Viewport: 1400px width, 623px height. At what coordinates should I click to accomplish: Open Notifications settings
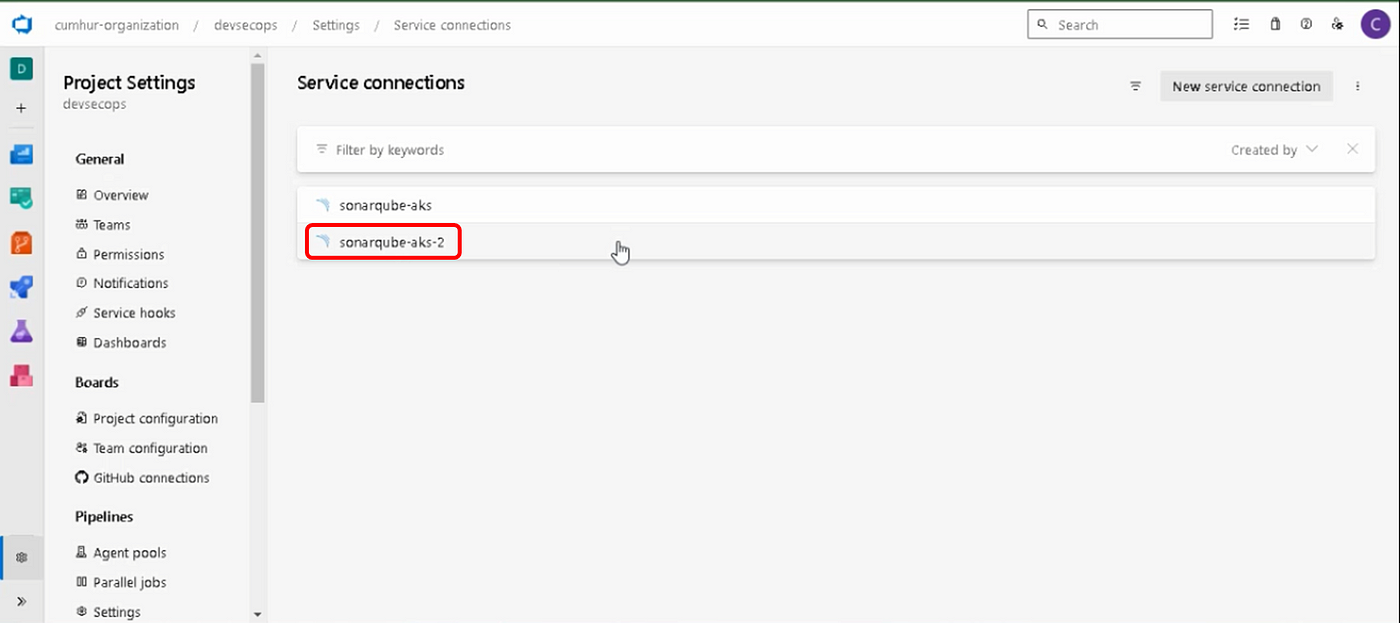(122, 283)
